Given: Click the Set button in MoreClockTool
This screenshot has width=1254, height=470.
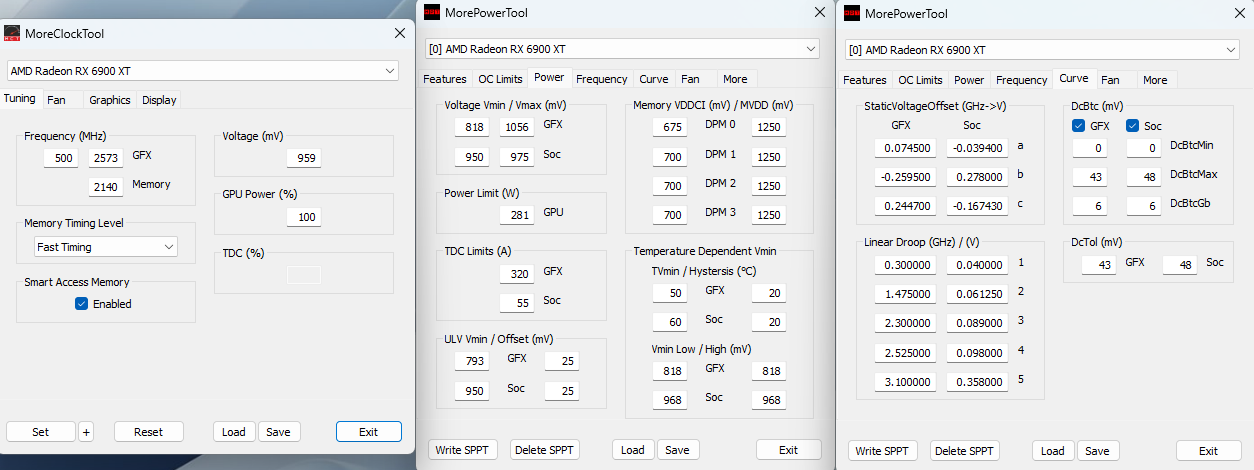Looking at the screenshot, I should 40,432.
